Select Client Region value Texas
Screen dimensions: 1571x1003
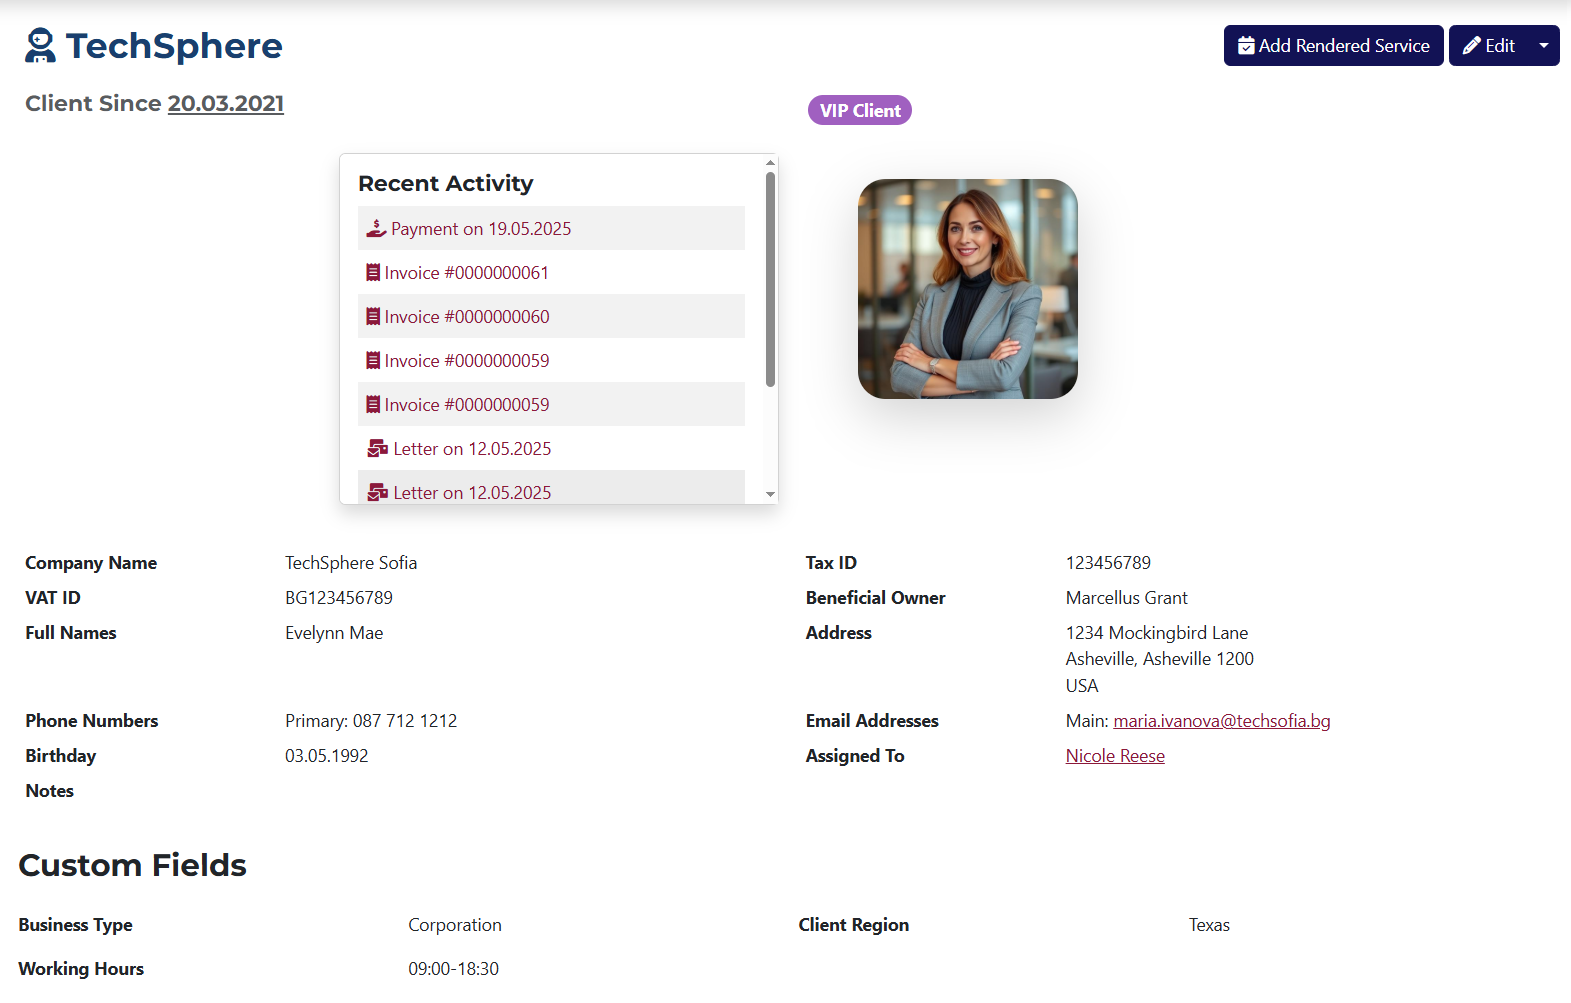(1209, 925)
